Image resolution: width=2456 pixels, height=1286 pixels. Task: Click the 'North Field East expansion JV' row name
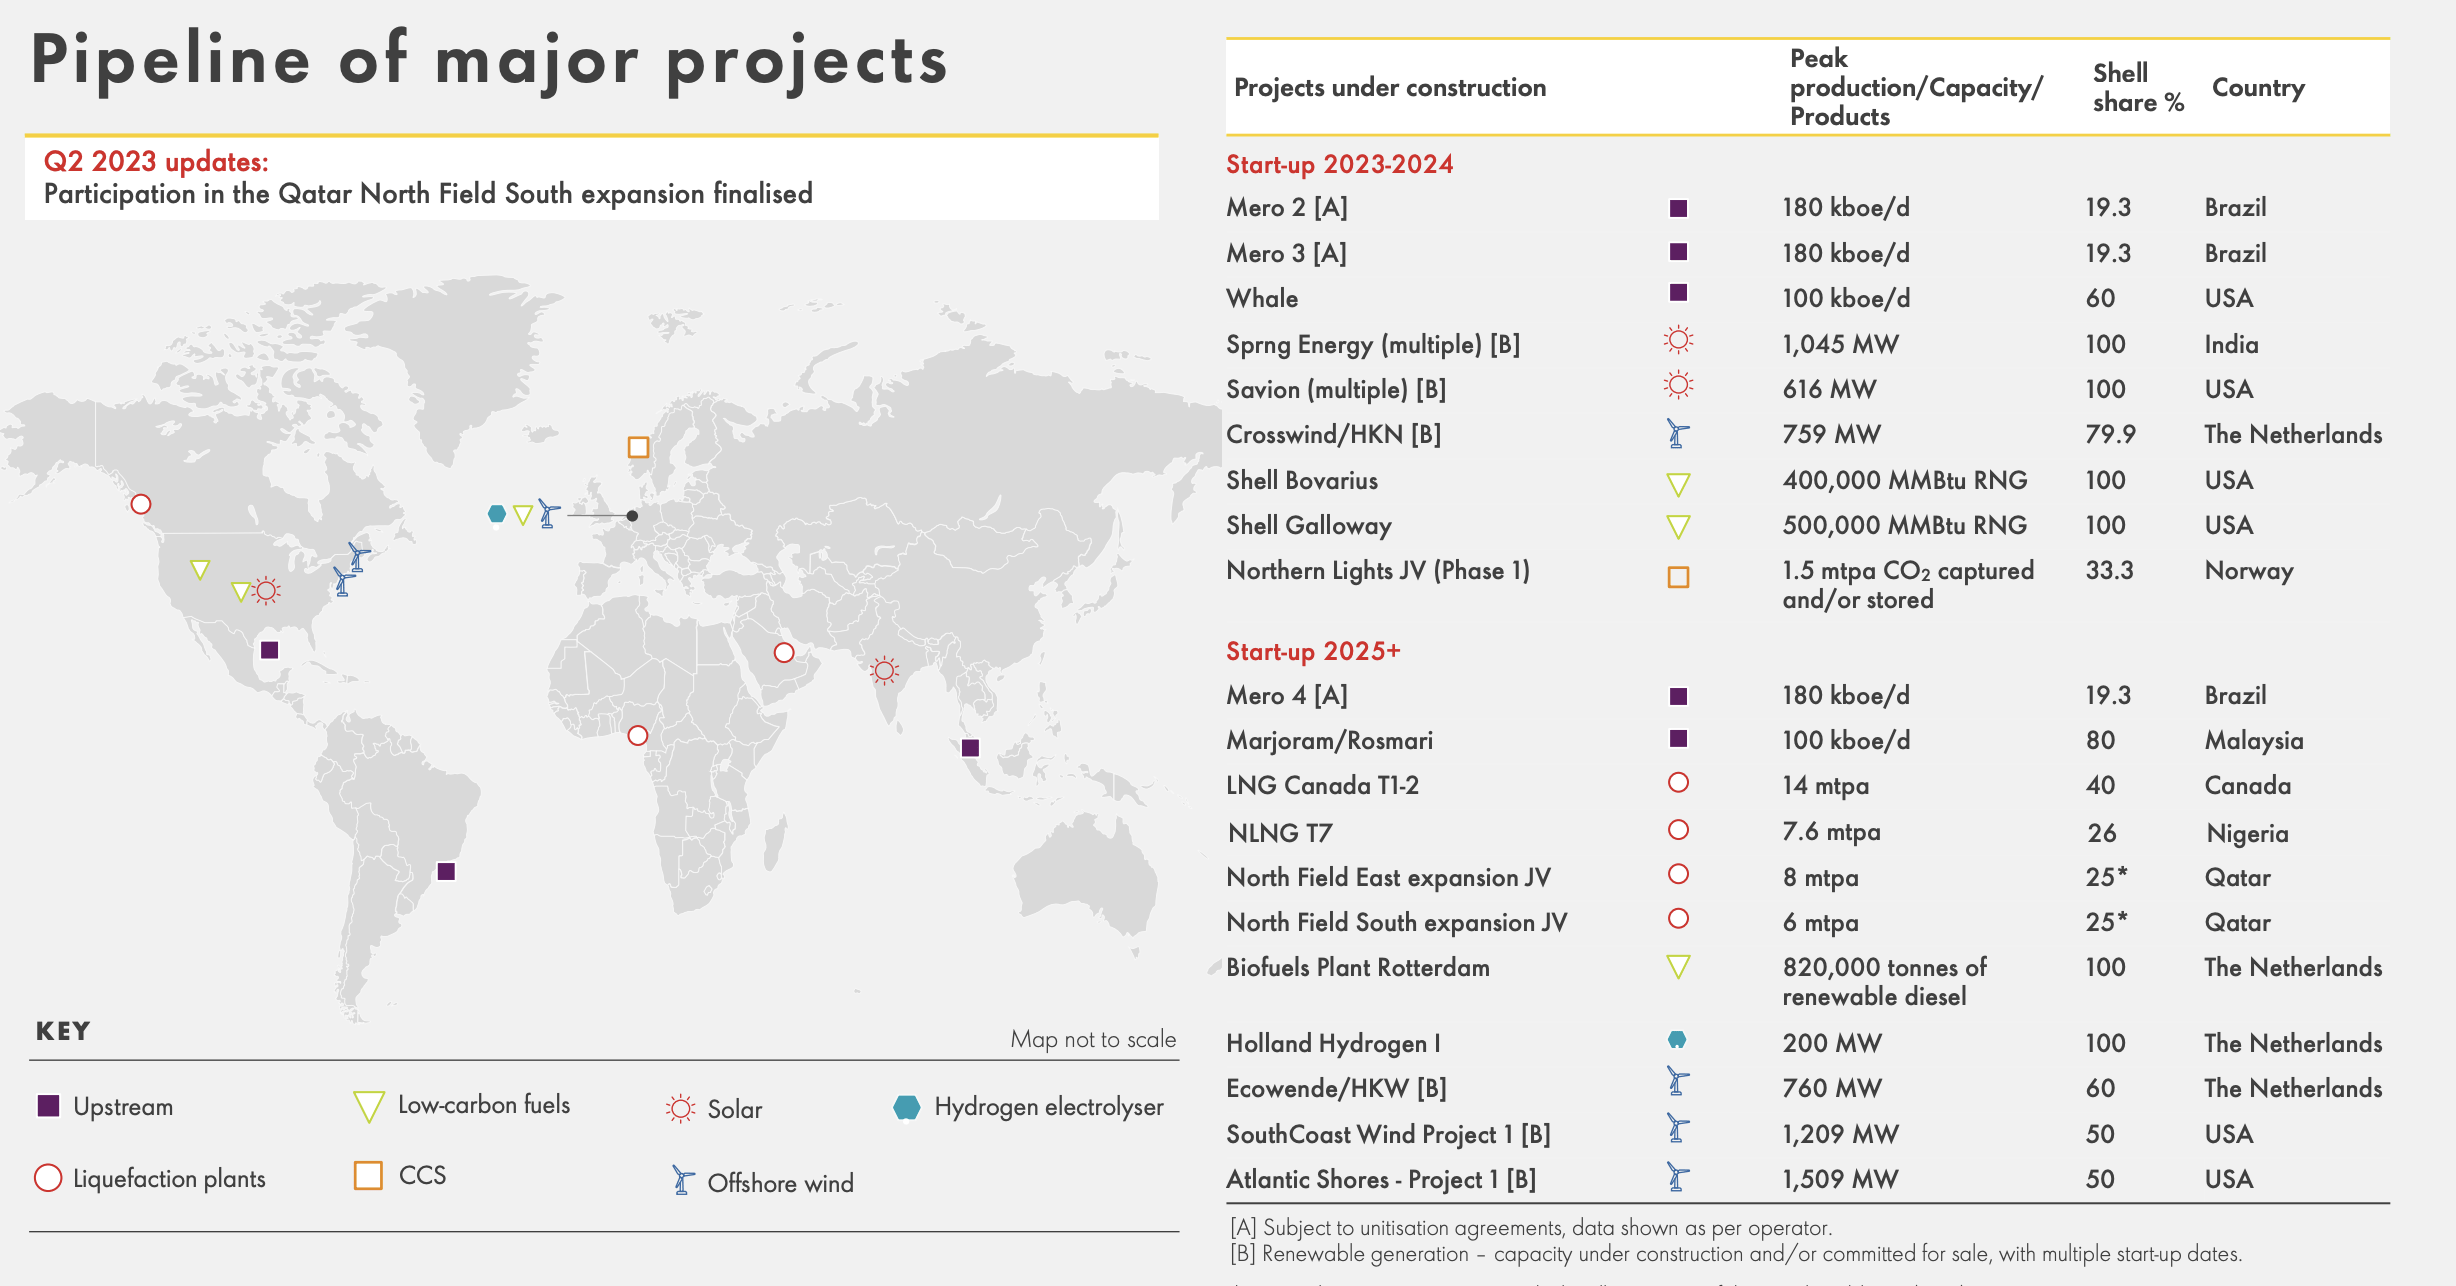(x=1388, y=877)
